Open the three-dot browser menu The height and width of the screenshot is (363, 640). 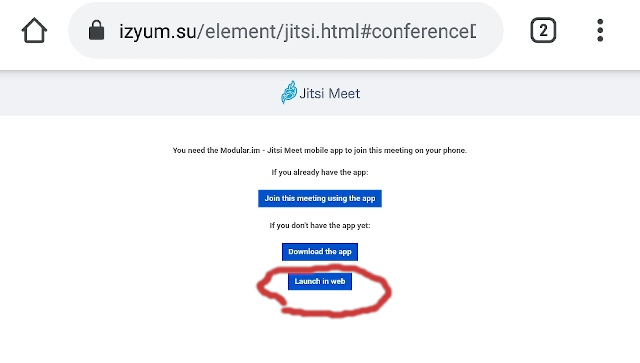click(600, 30)
